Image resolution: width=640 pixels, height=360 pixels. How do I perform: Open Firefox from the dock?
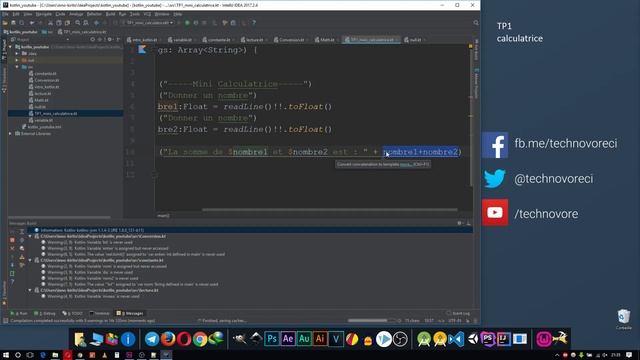point(168,339)
